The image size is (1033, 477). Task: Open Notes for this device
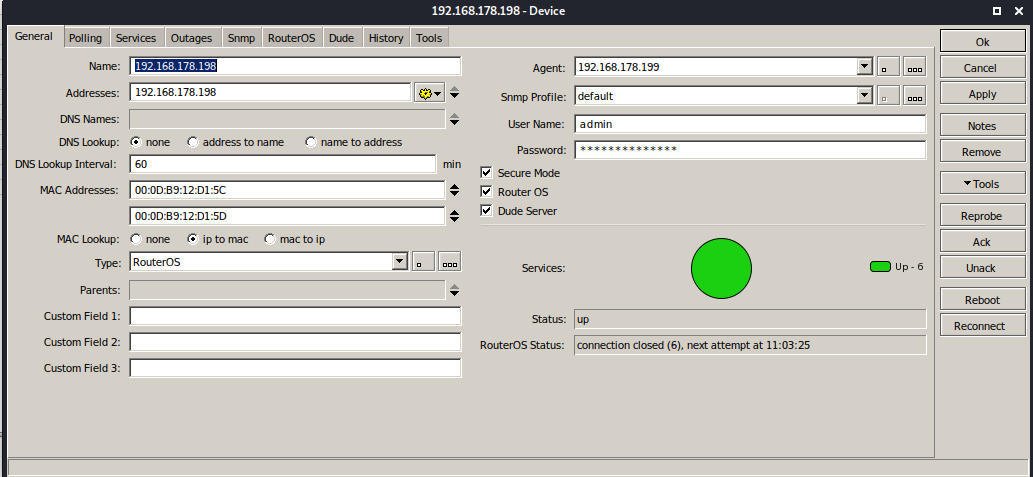pos(981,126)
